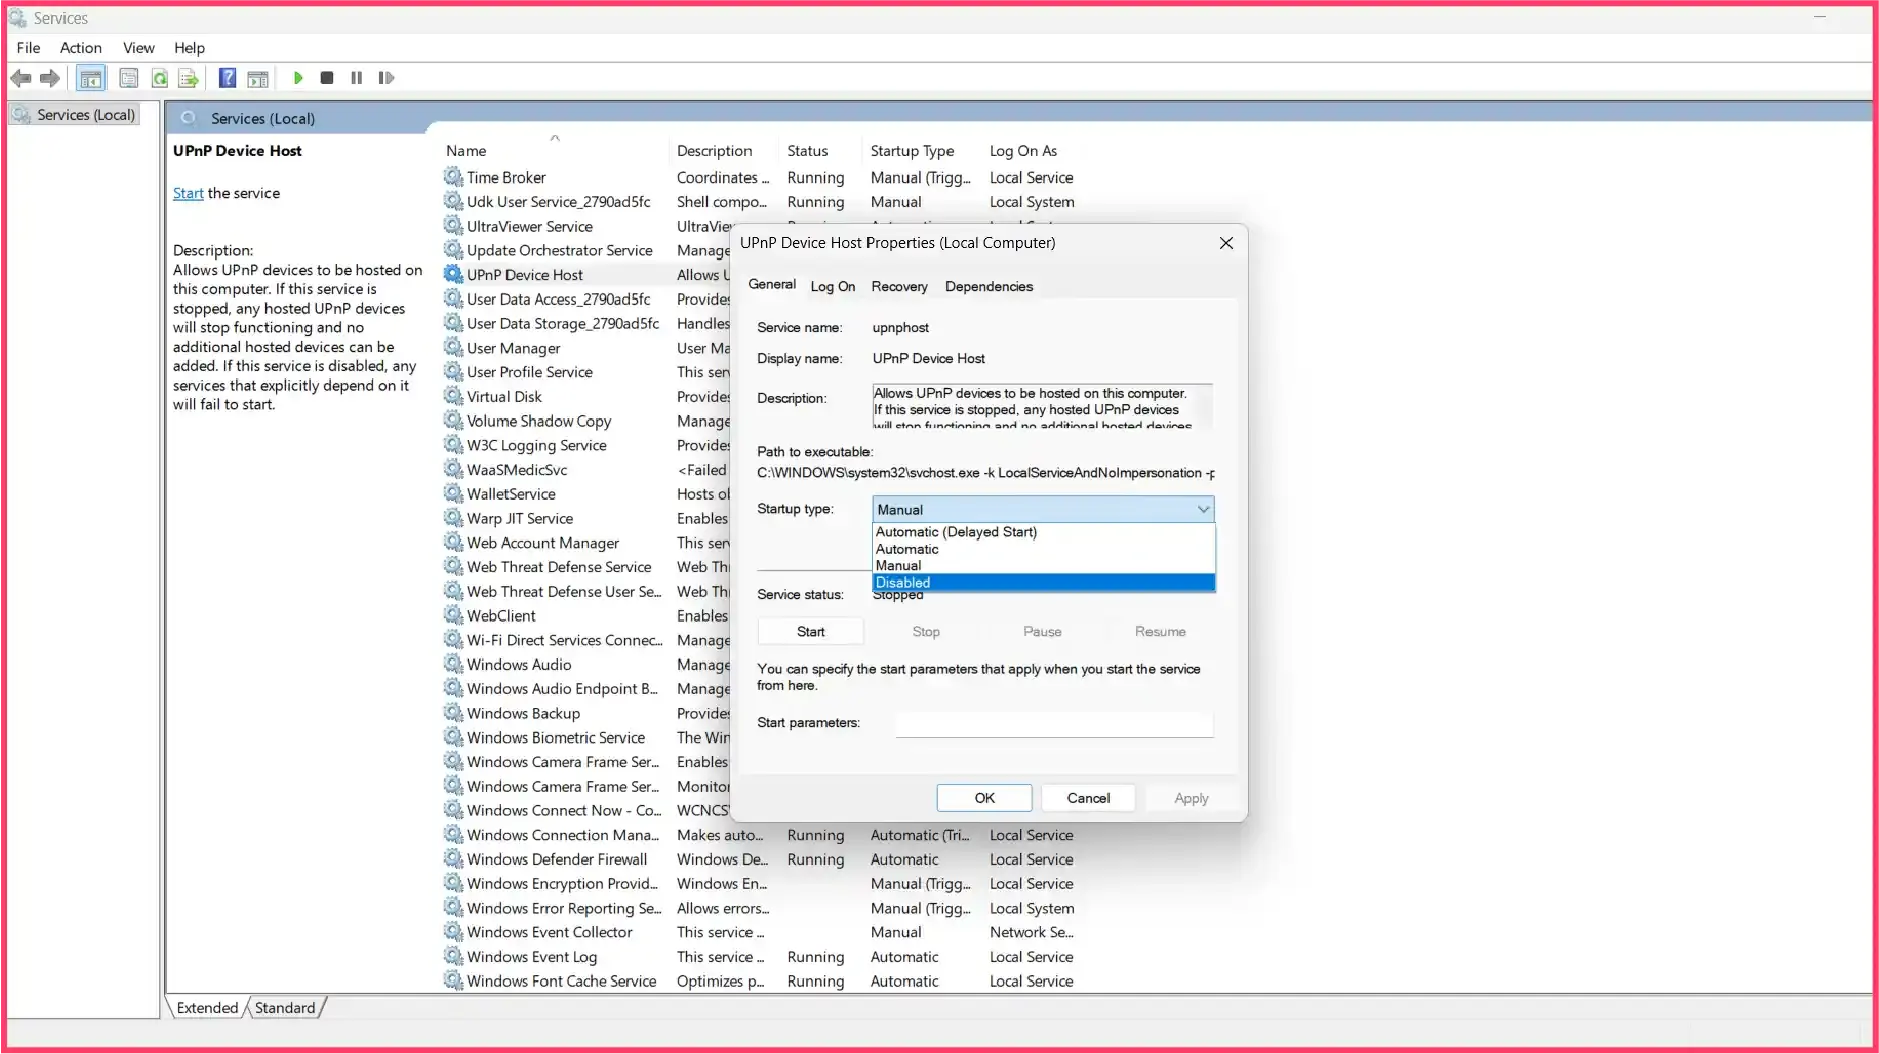Click the Stop Service square icon

pos(327,78)
